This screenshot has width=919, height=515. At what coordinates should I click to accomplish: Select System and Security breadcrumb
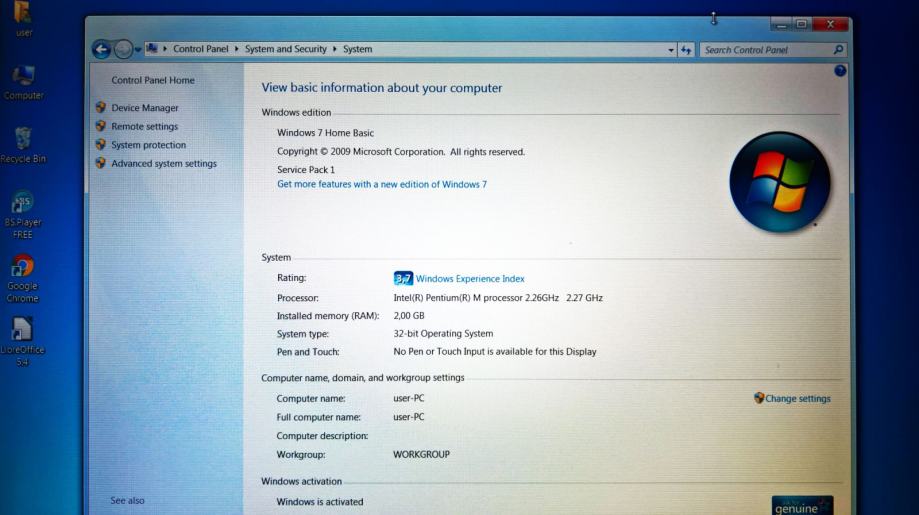pyautogui.click(x=285, y=49)
